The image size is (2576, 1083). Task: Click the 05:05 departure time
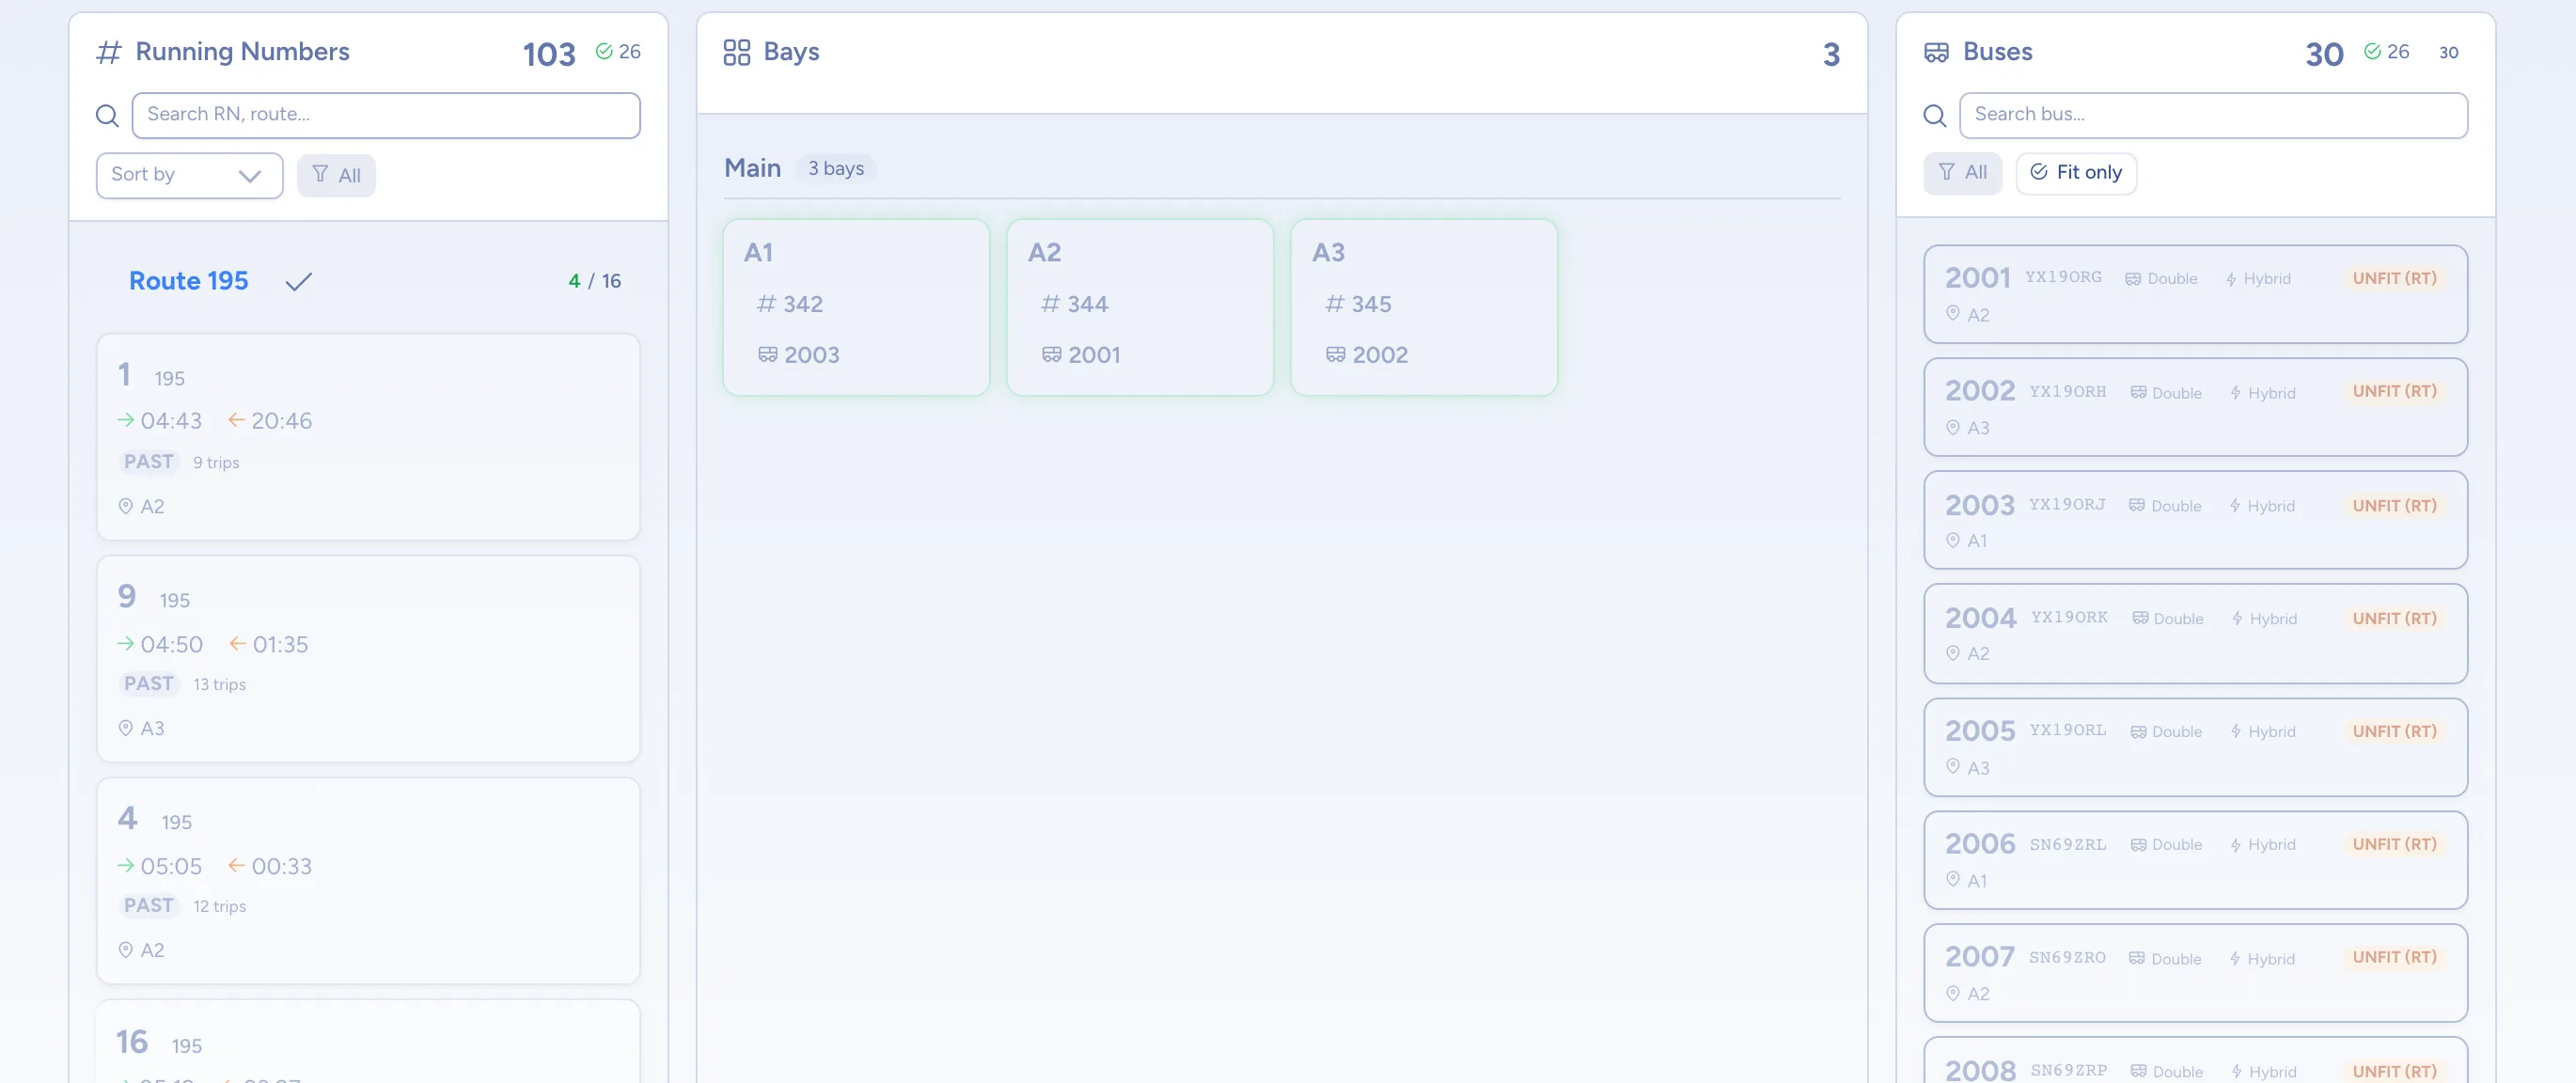tap(171, 866)
